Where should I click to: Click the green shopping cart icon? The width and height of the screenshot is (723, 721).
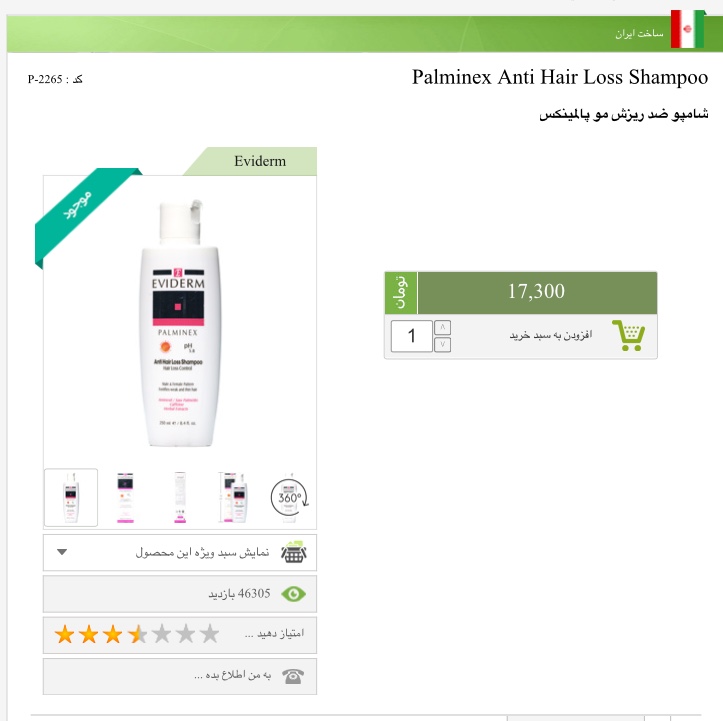[x=628, y=335]
